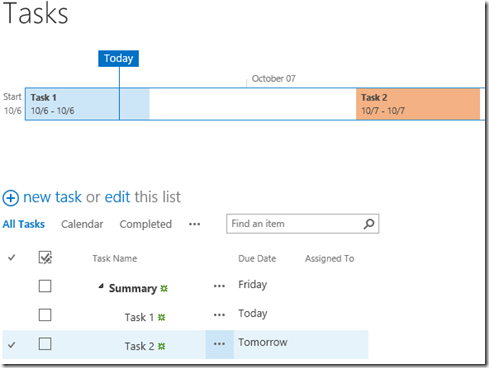489x368 pixels.
Task: Toggle the Task 1 row checkbox
Action: (x=45, y=315)
